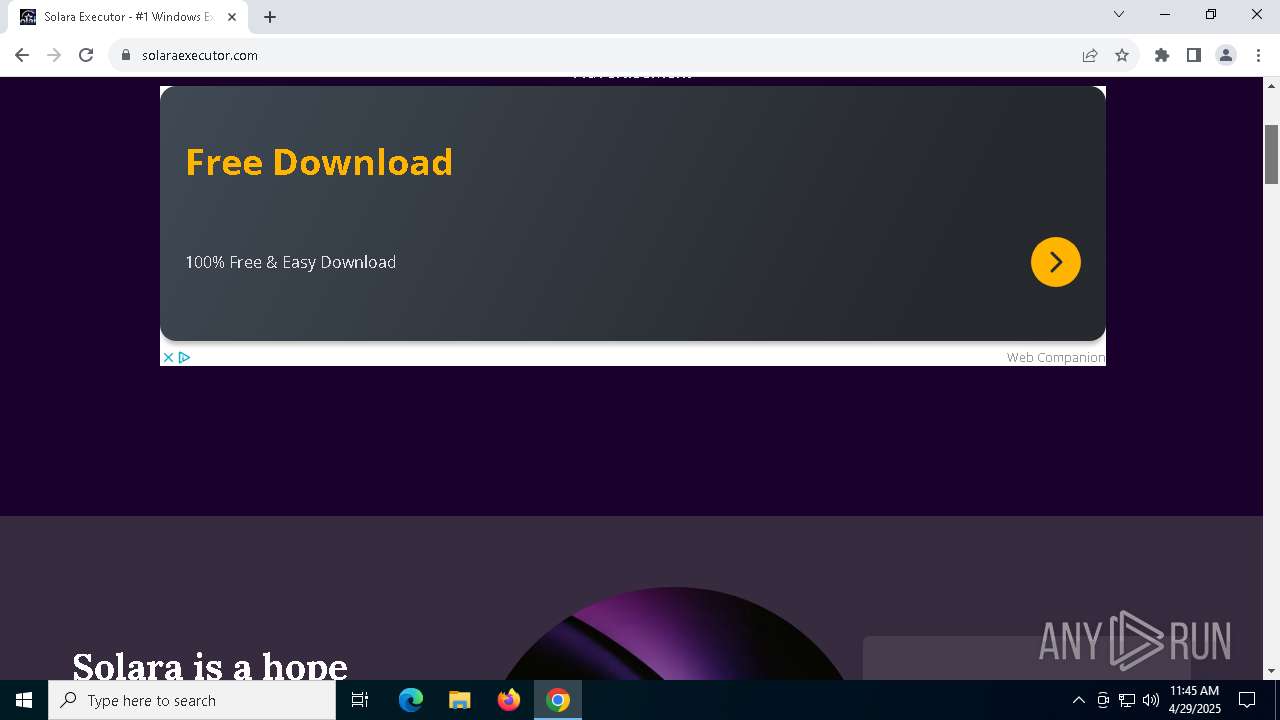Open a new browser tab
The height and width of the screenshot is (720, 1280).
(x=270, y=17)
